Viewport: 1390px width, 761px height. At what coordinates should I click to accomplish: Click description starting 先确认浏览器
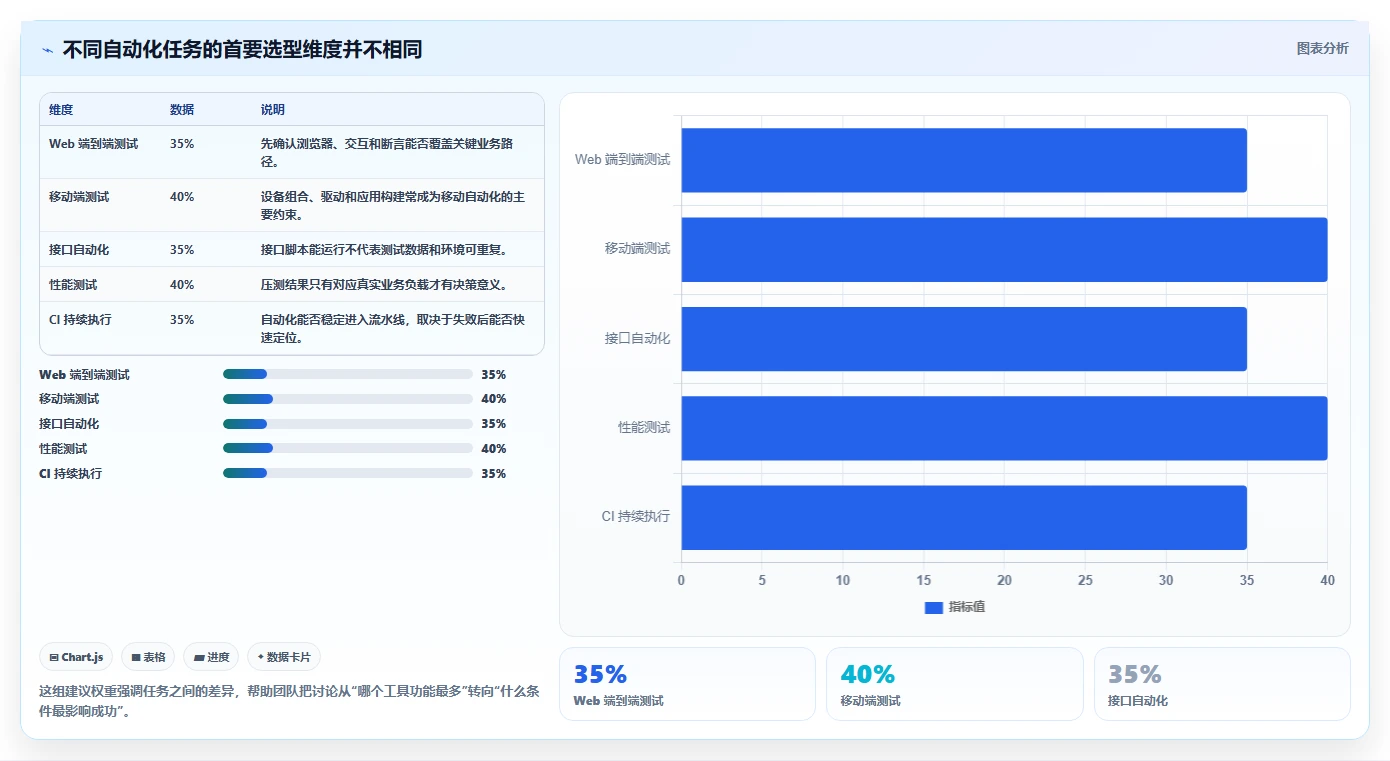tap(387, 153)
